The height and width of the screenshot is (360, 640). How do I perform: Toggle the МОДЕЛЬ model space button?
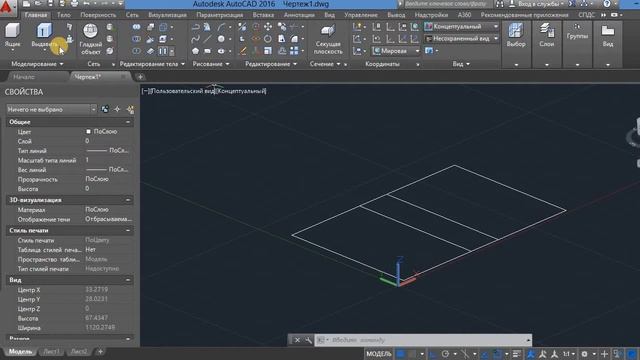point(379,354)
